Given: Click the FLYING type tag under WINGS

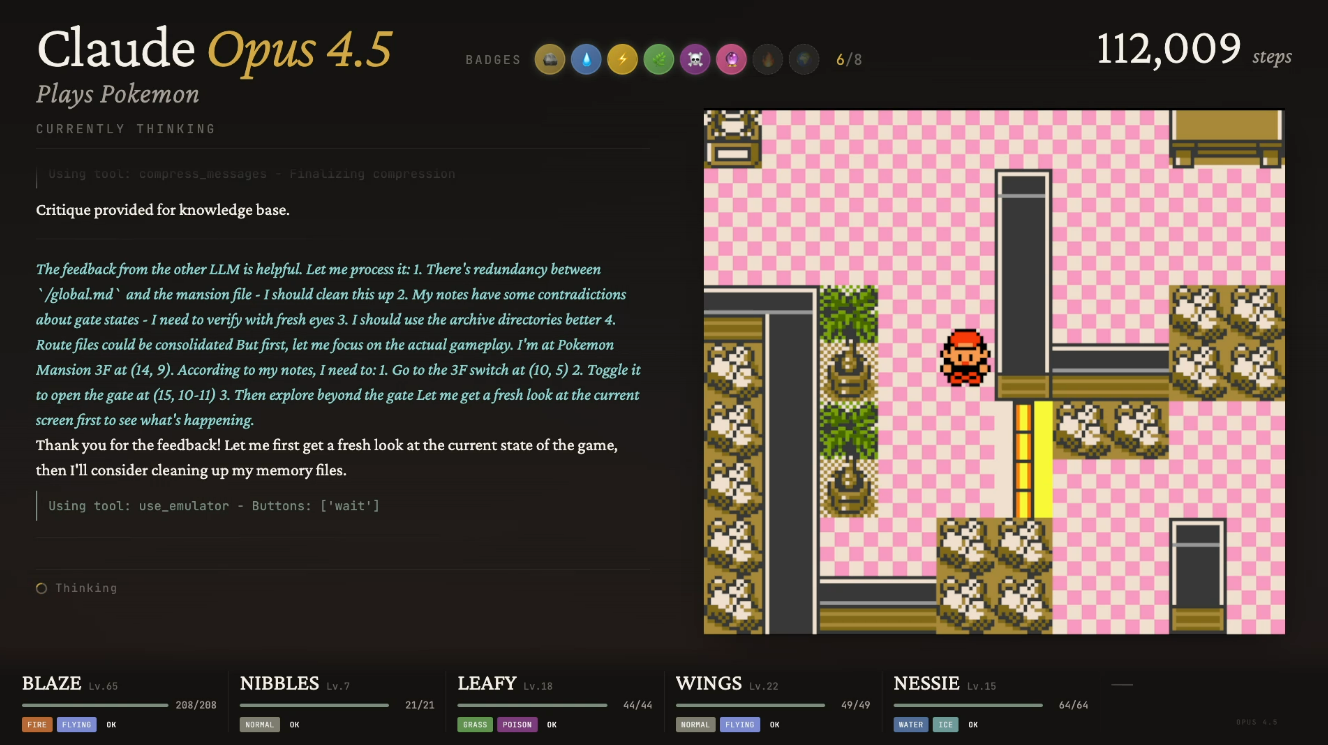Looking at the screenshot, I should pyautogui.click(x=740, y=725).
